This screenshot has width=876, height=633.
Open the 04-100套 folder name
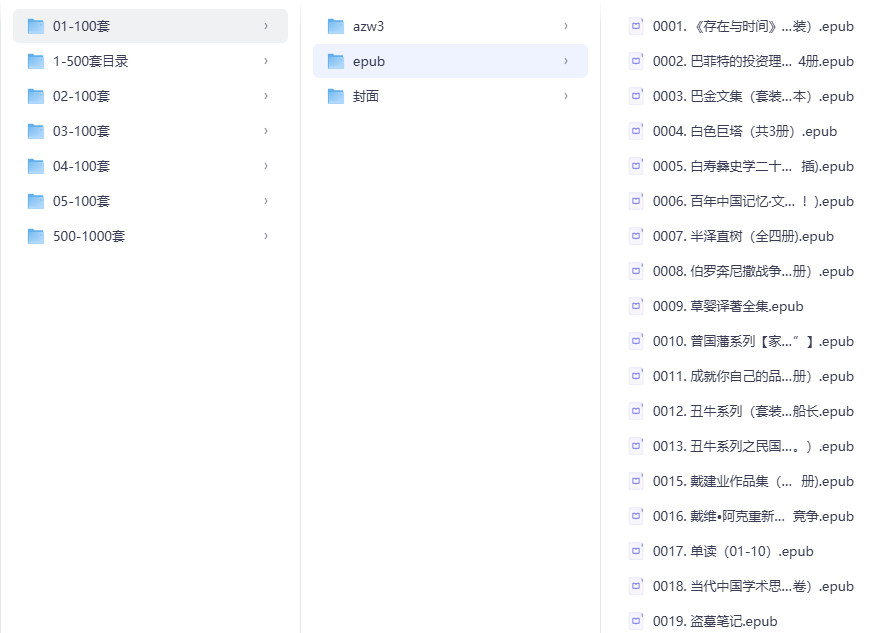82,166
